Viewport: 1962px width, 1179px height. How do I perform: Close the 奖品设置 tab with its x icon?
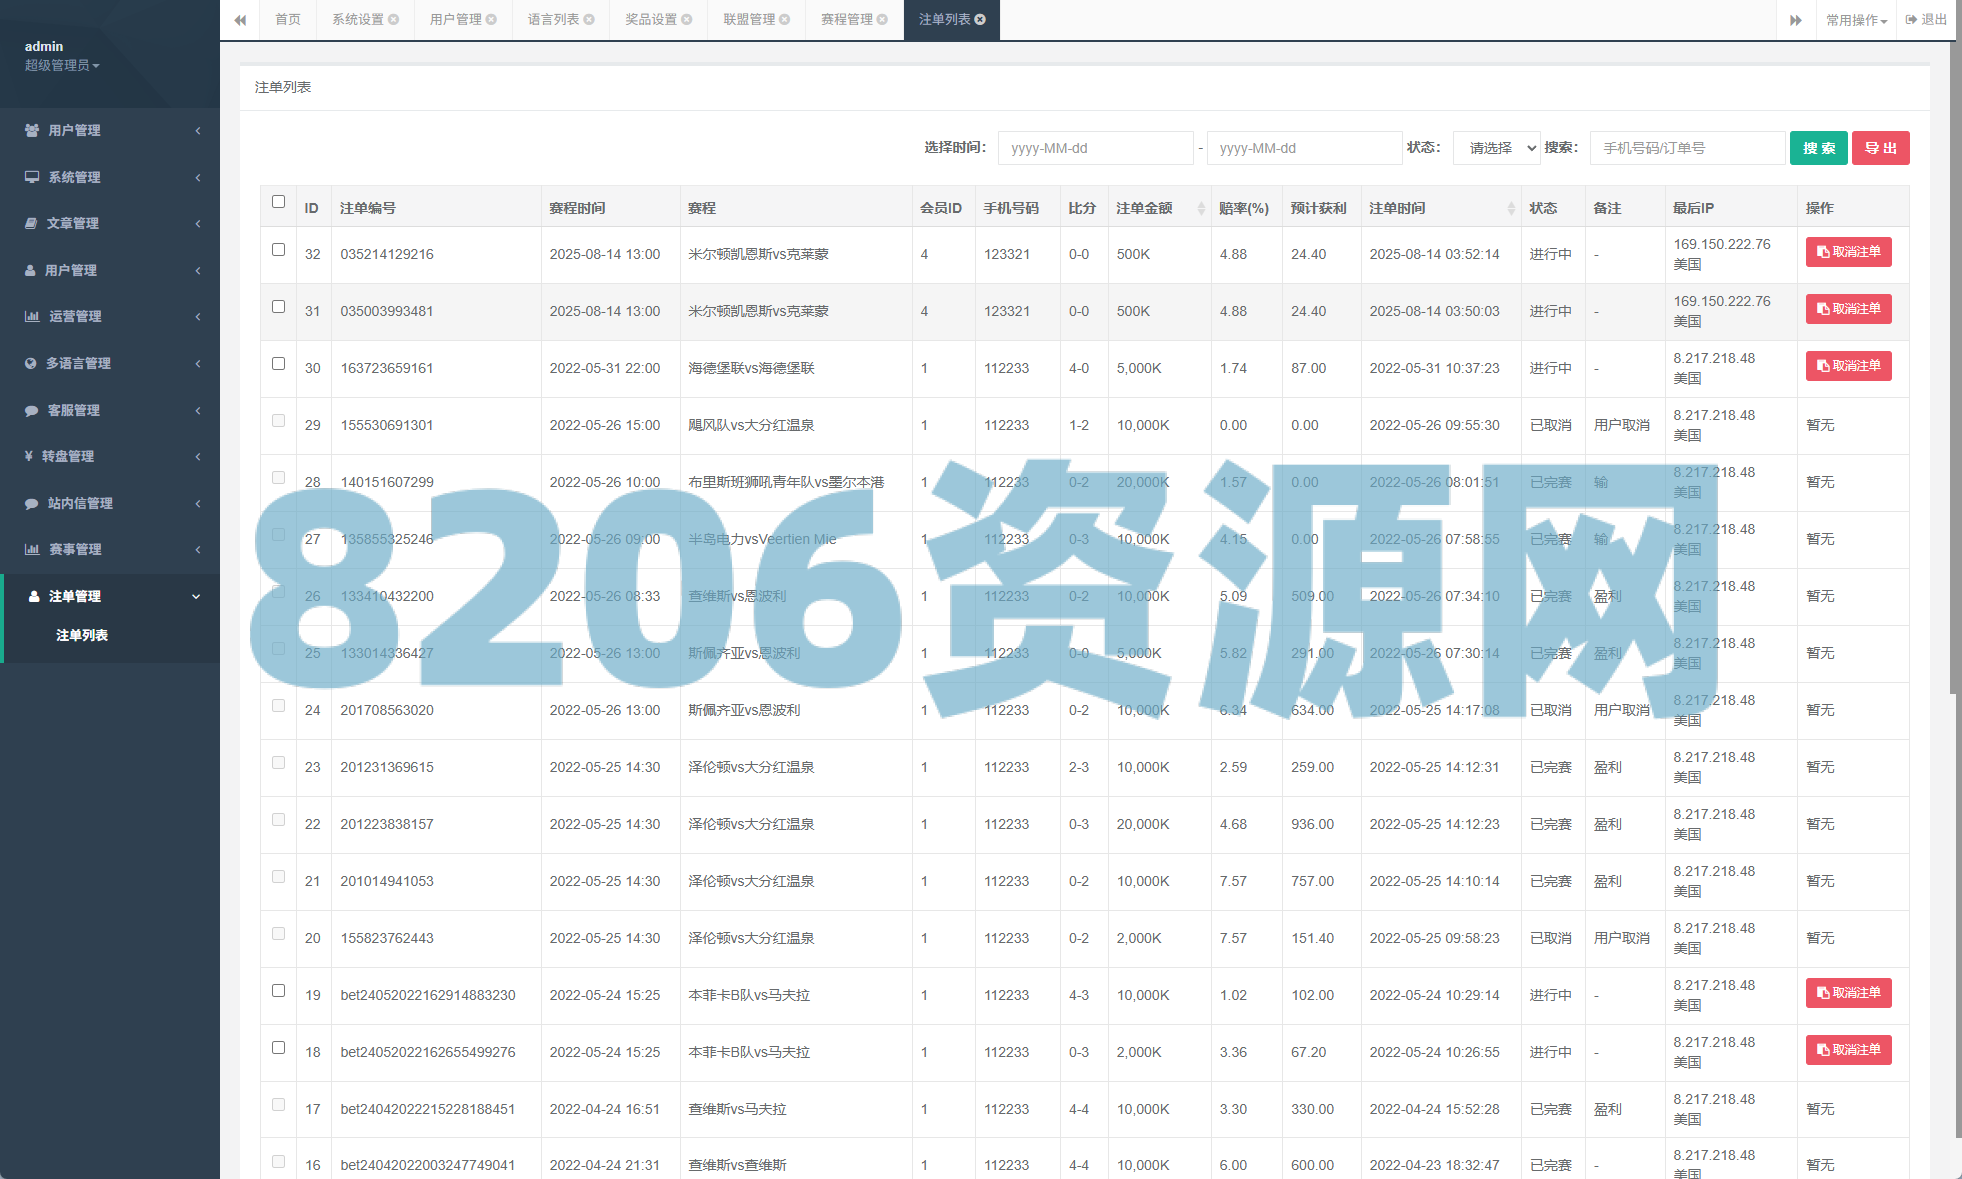point(687,20)
